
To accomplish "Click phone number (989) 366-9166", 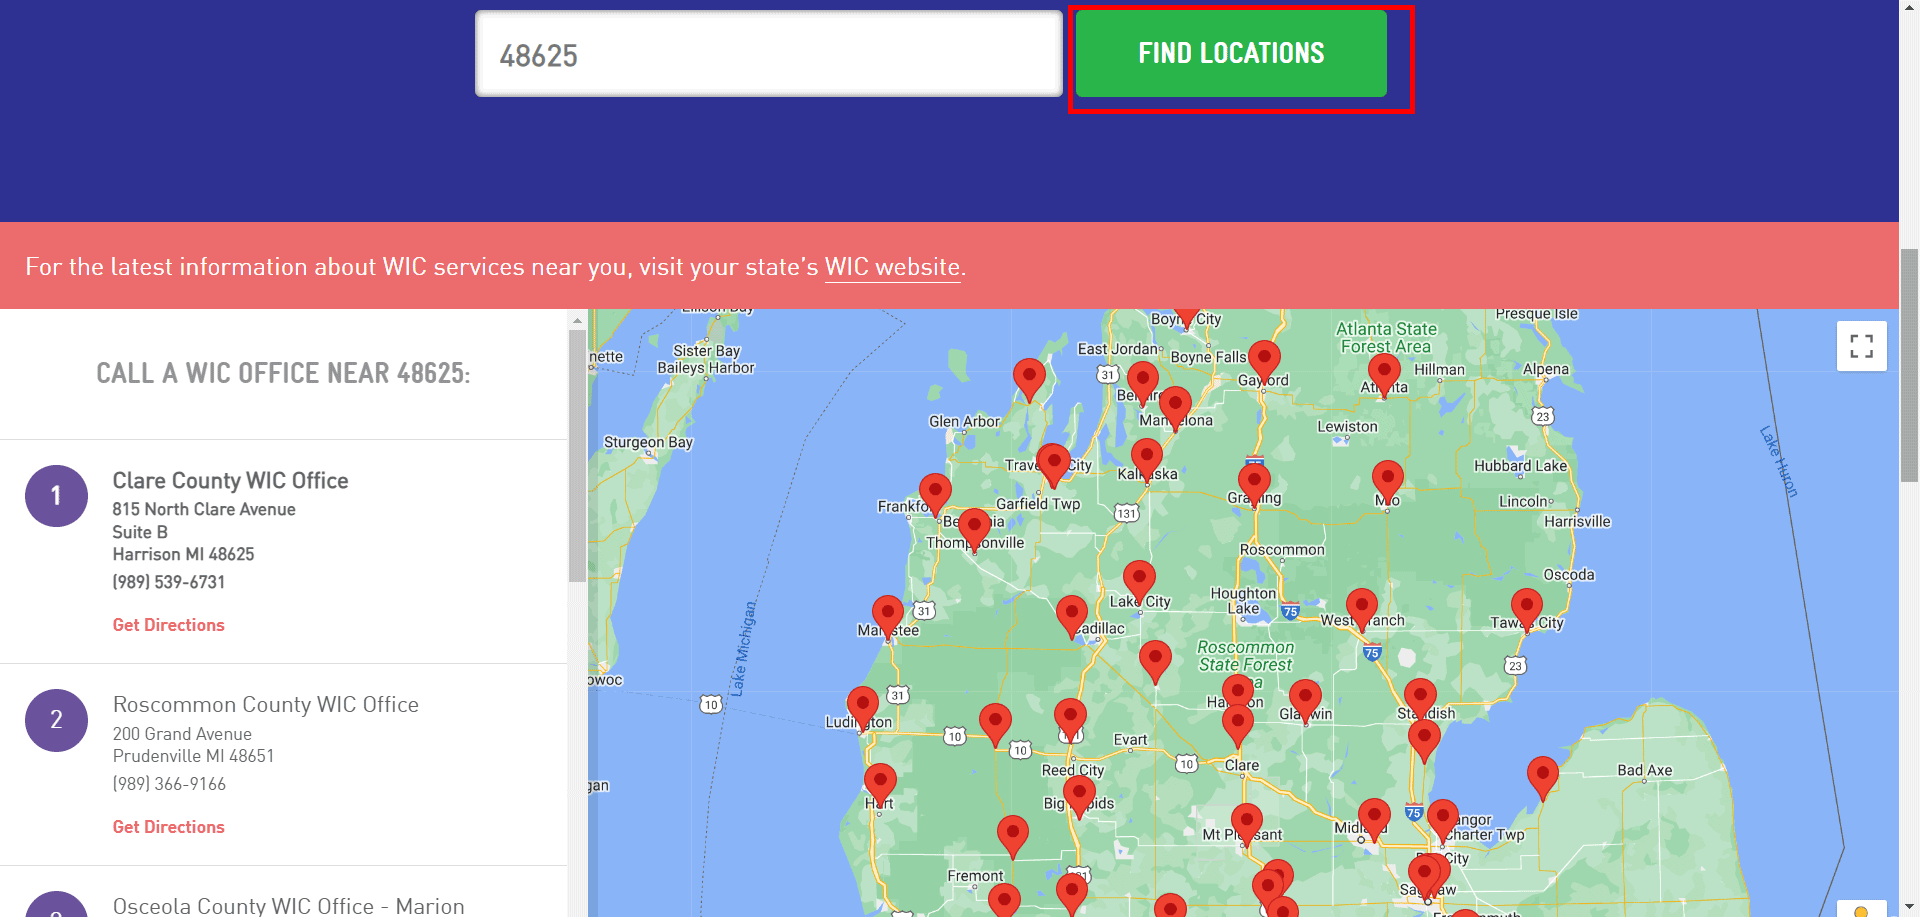I will 169,784.
